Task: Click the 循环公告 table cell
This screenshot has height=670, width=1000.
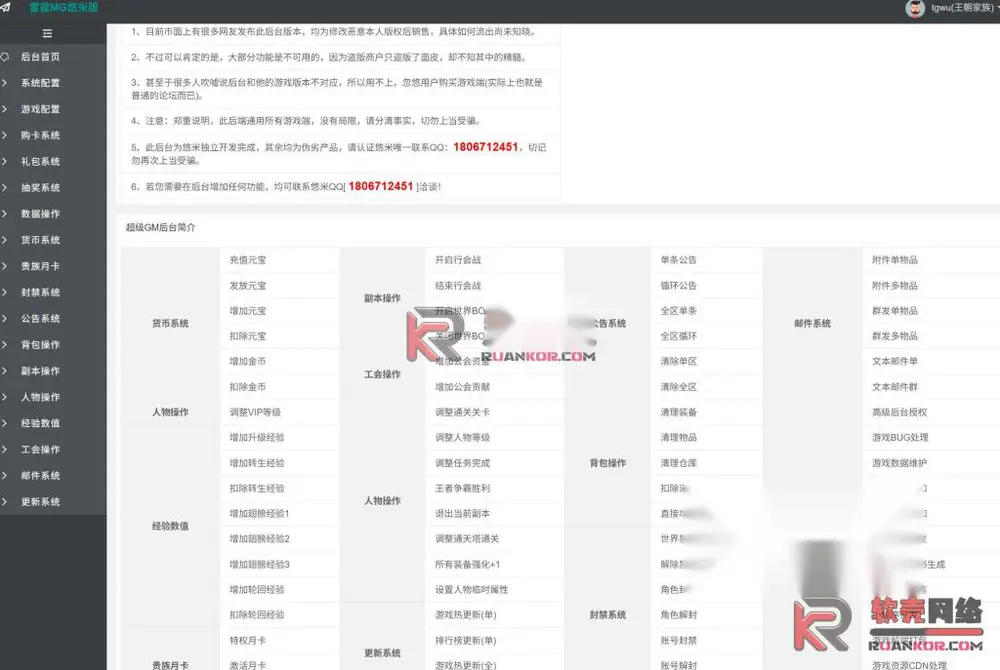Action: pos(707,286)
